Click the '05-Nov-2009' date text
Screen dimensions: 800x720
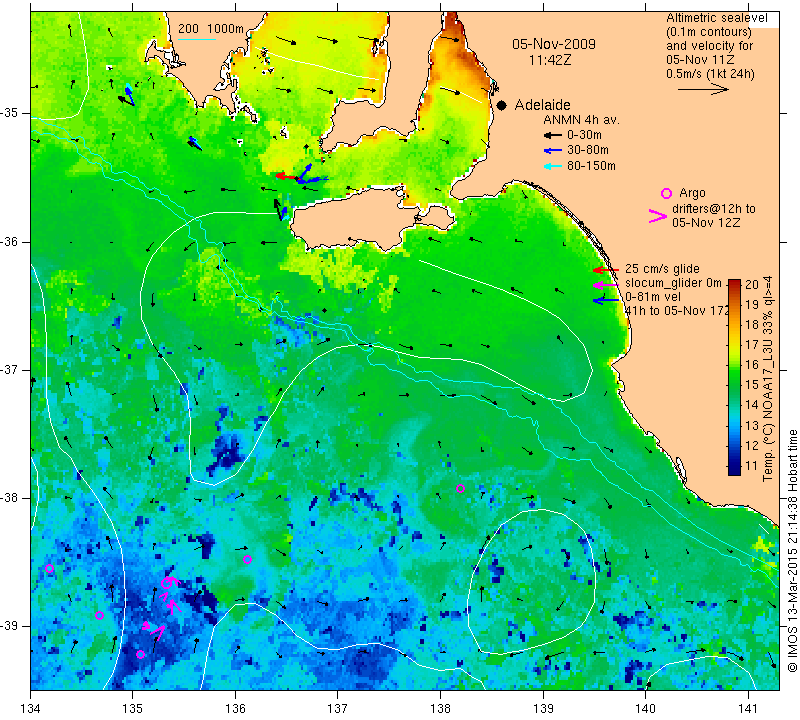(554, 44)
